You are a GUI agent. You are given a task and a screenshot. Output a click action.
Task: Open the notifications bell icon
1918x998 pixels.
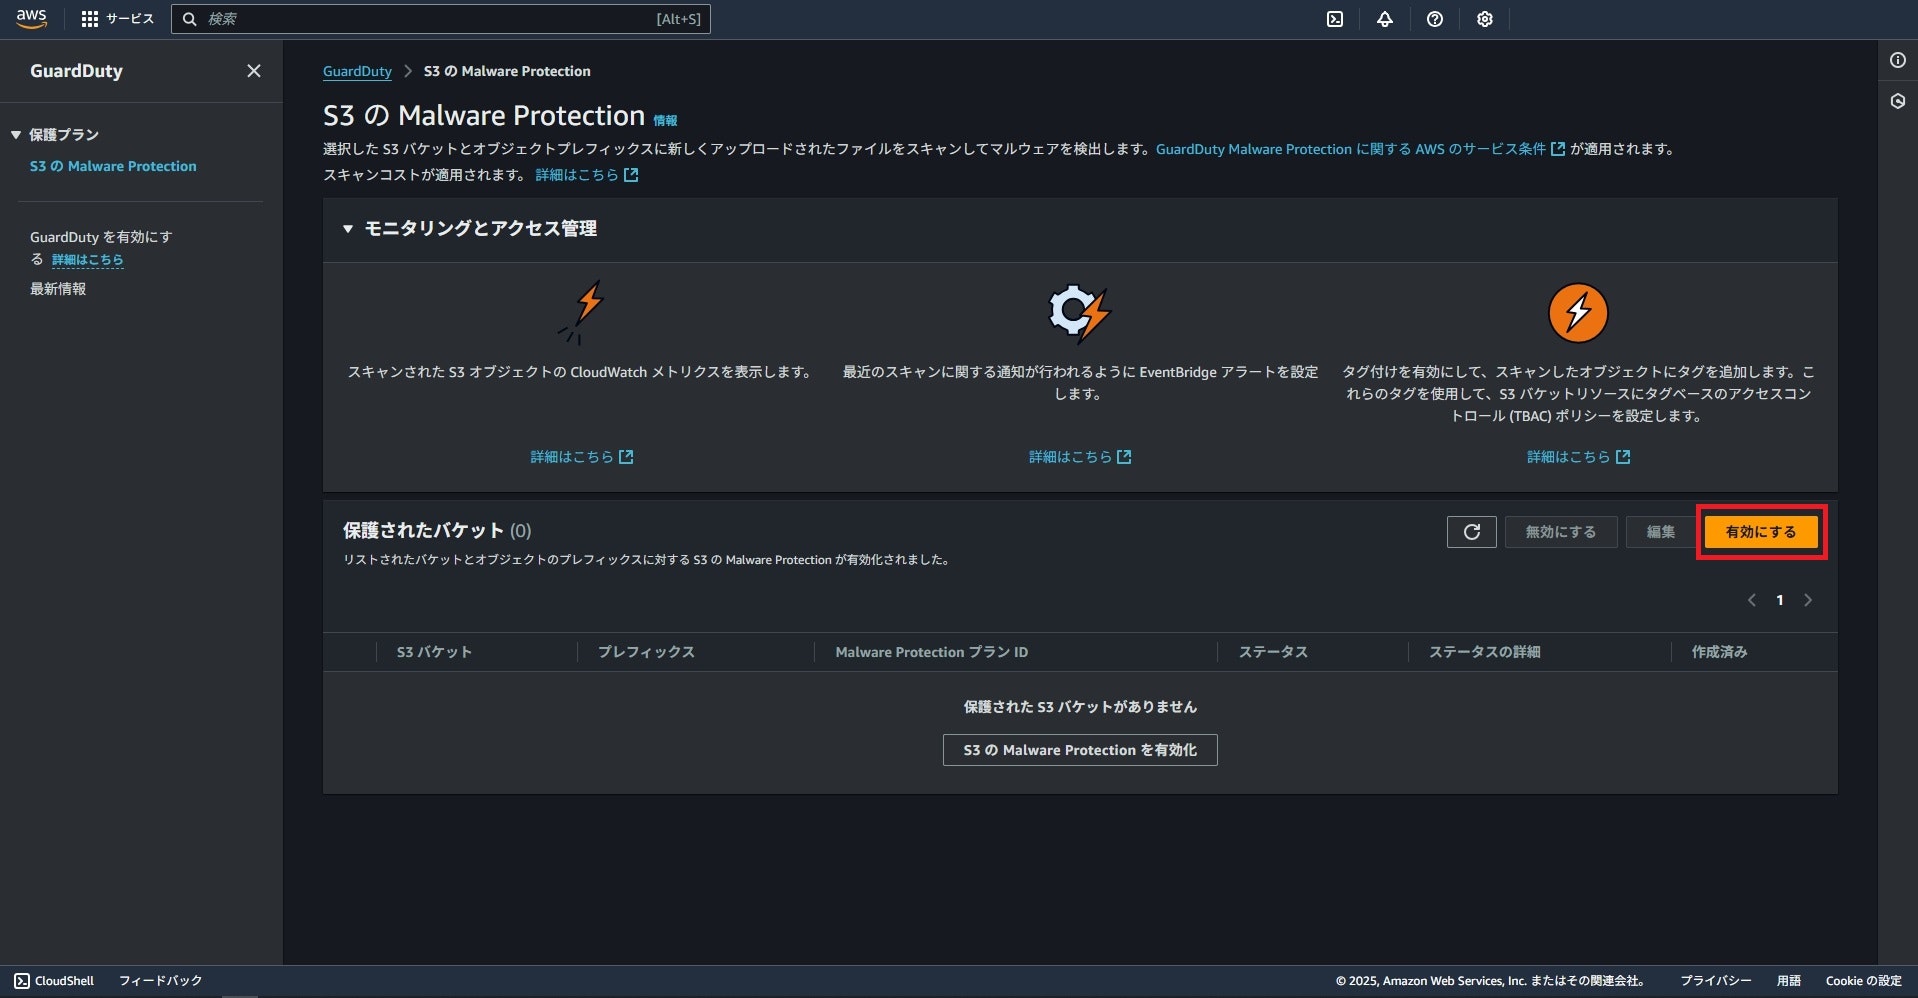(x=1384, y=18)
